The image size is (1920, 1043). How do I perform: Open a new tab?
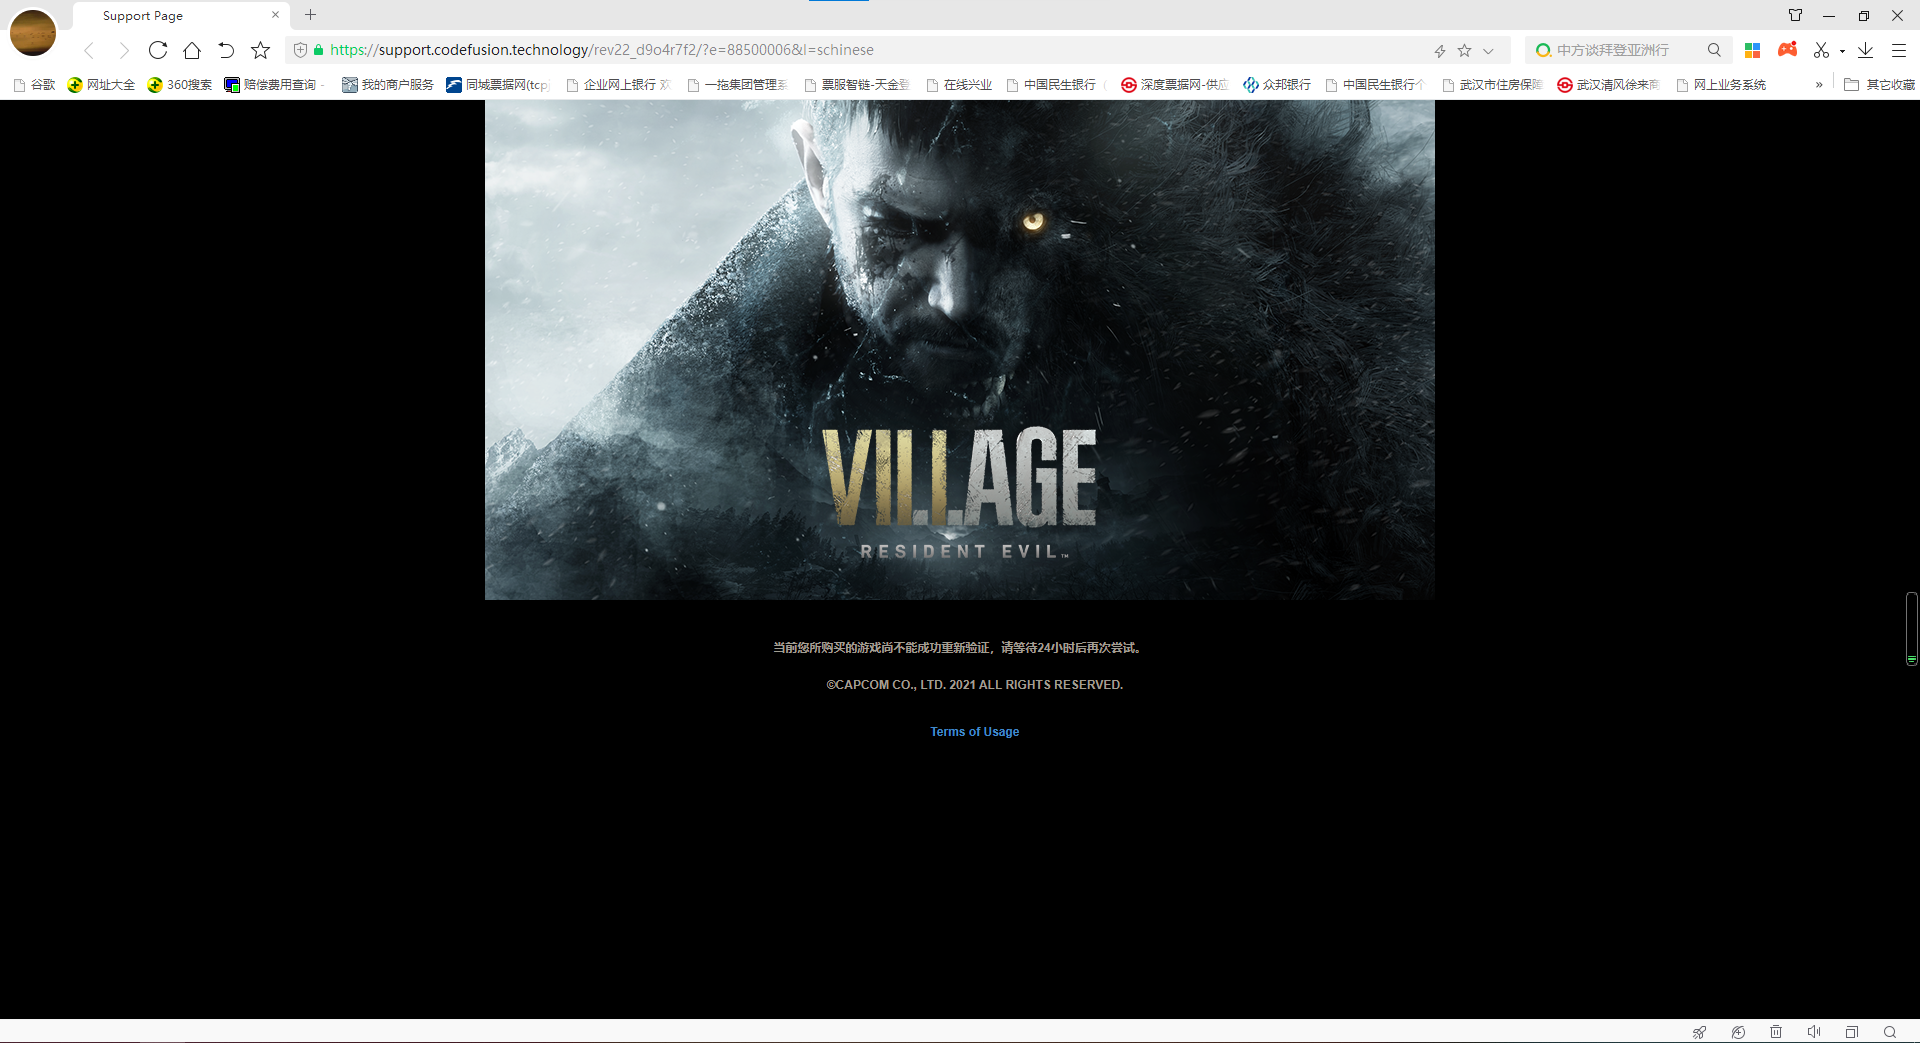(x=311, y=15)
